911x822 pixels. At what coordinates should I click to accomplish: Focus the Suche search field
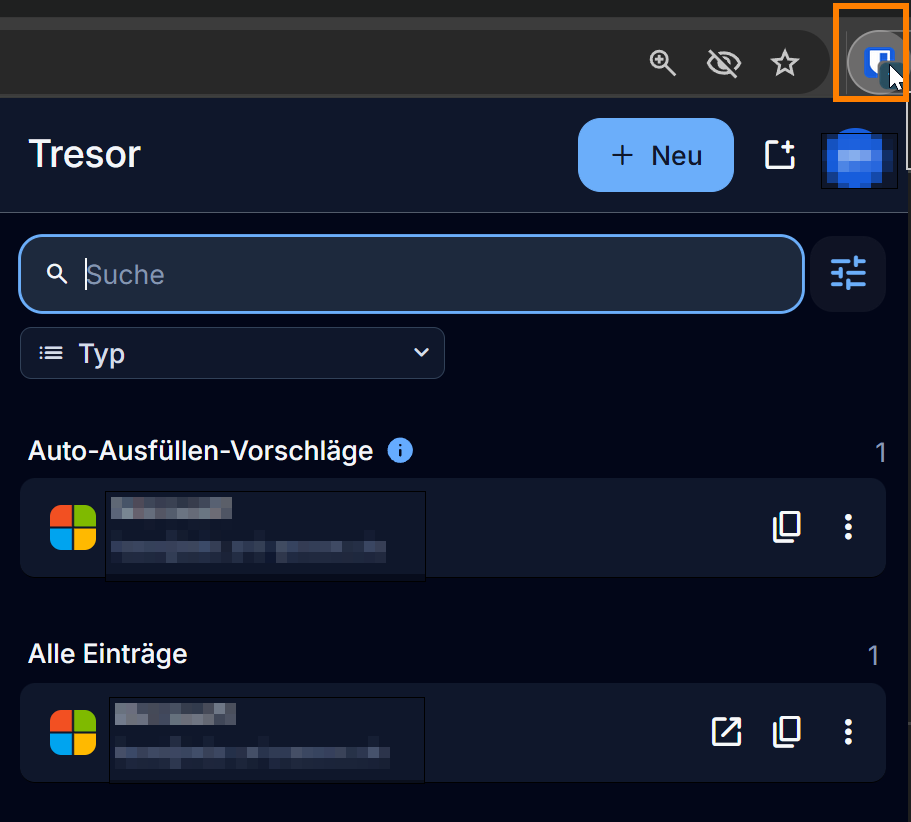(411, 274)
